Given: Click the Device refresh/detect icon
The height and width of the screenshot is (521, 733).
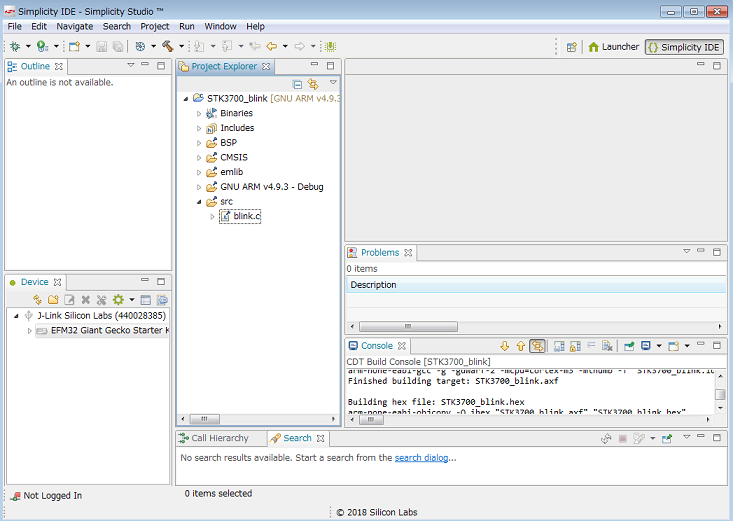Looking at the screenshot, I should [37, 300].
